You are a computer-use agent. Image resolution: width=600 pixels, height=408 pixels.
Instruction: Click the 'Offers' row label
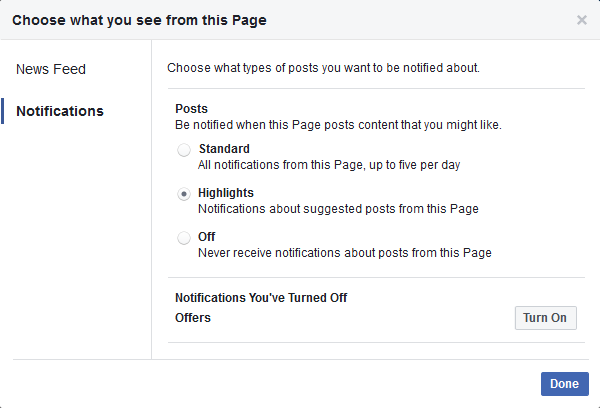point(193,318)
